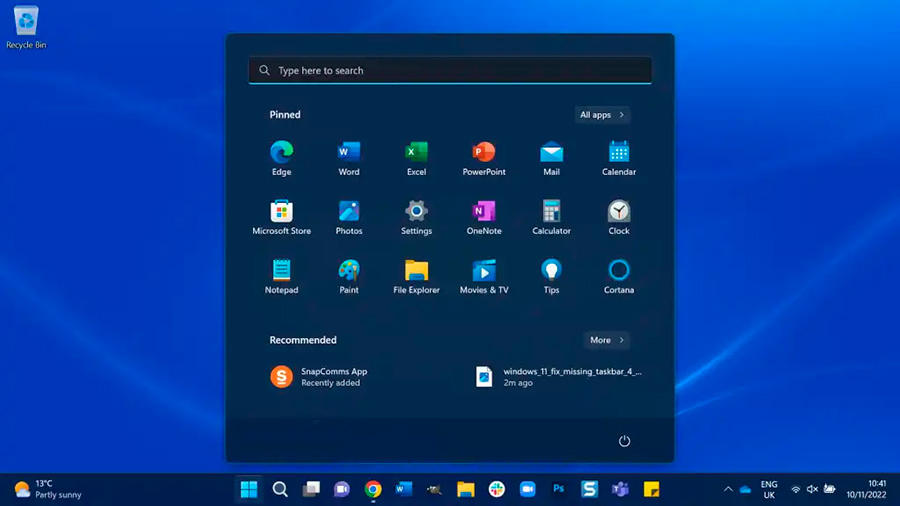This screenshot has height=506, width=900.
Task: Open the recommended windows_11_fix_missing_taskbar file
Action: (560, 376)
